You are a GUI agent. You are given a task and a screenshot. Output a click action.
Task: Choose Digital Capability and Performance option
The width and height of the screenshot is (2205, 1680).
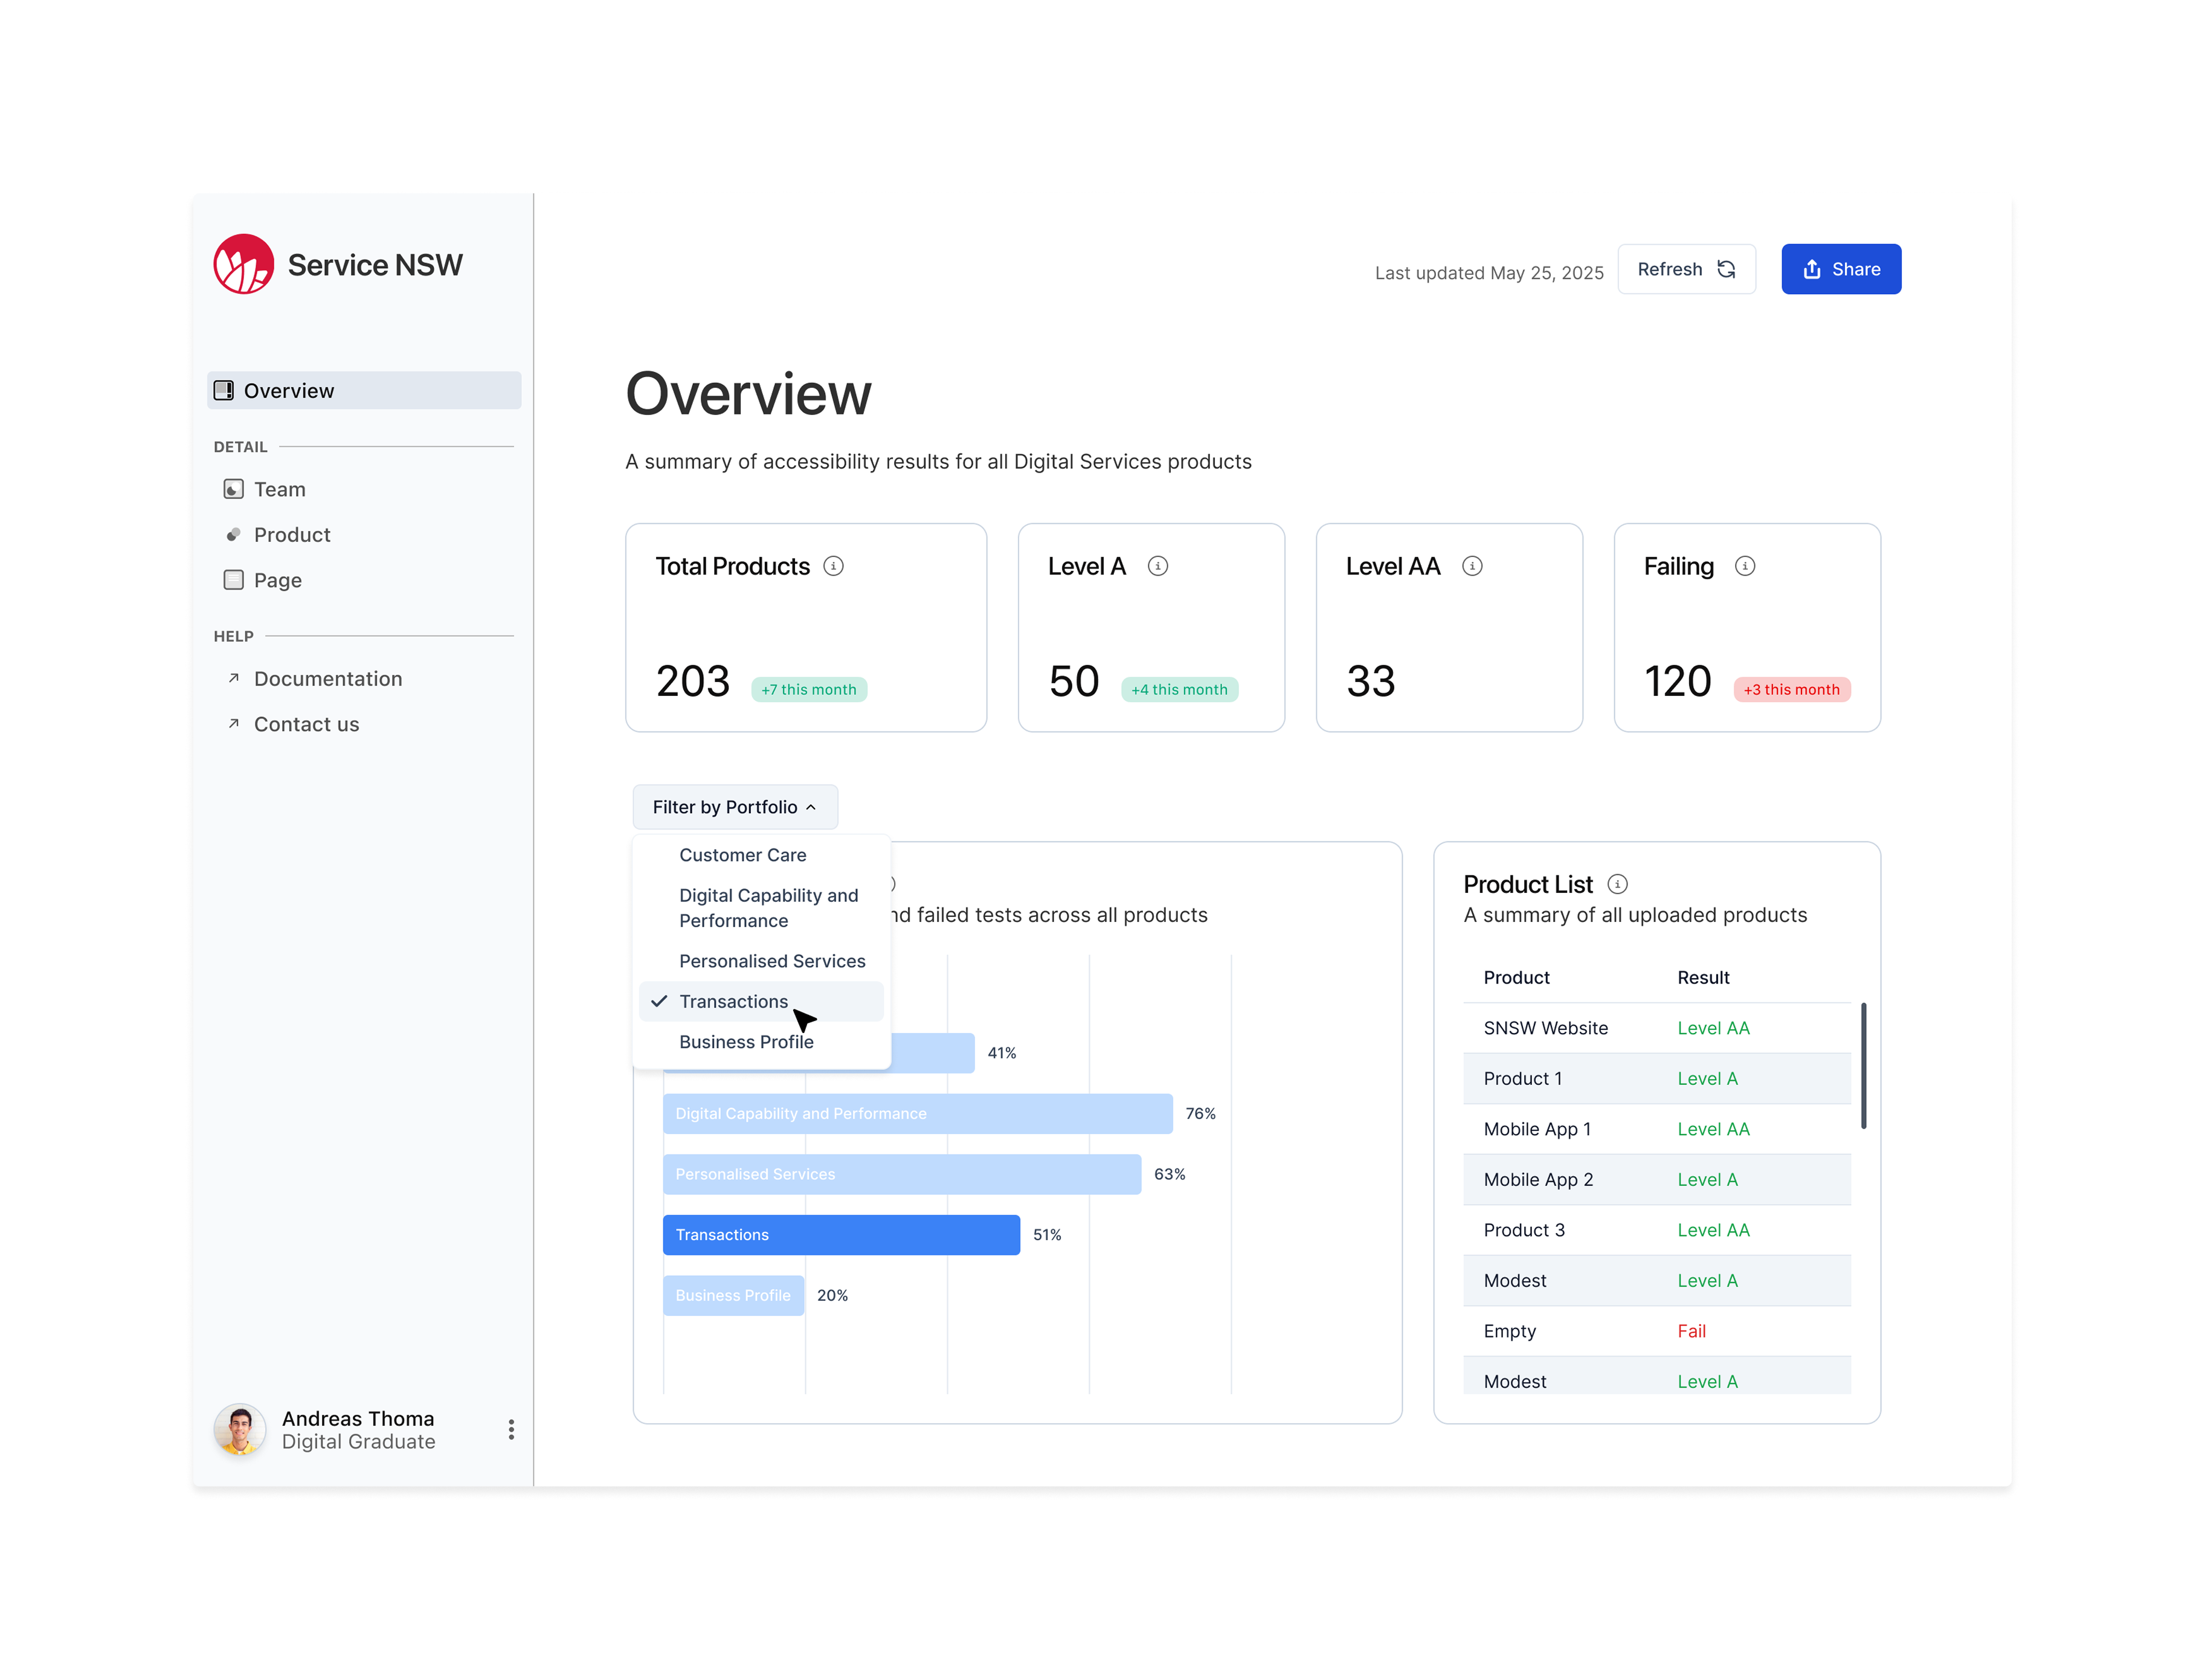(768, 907)
